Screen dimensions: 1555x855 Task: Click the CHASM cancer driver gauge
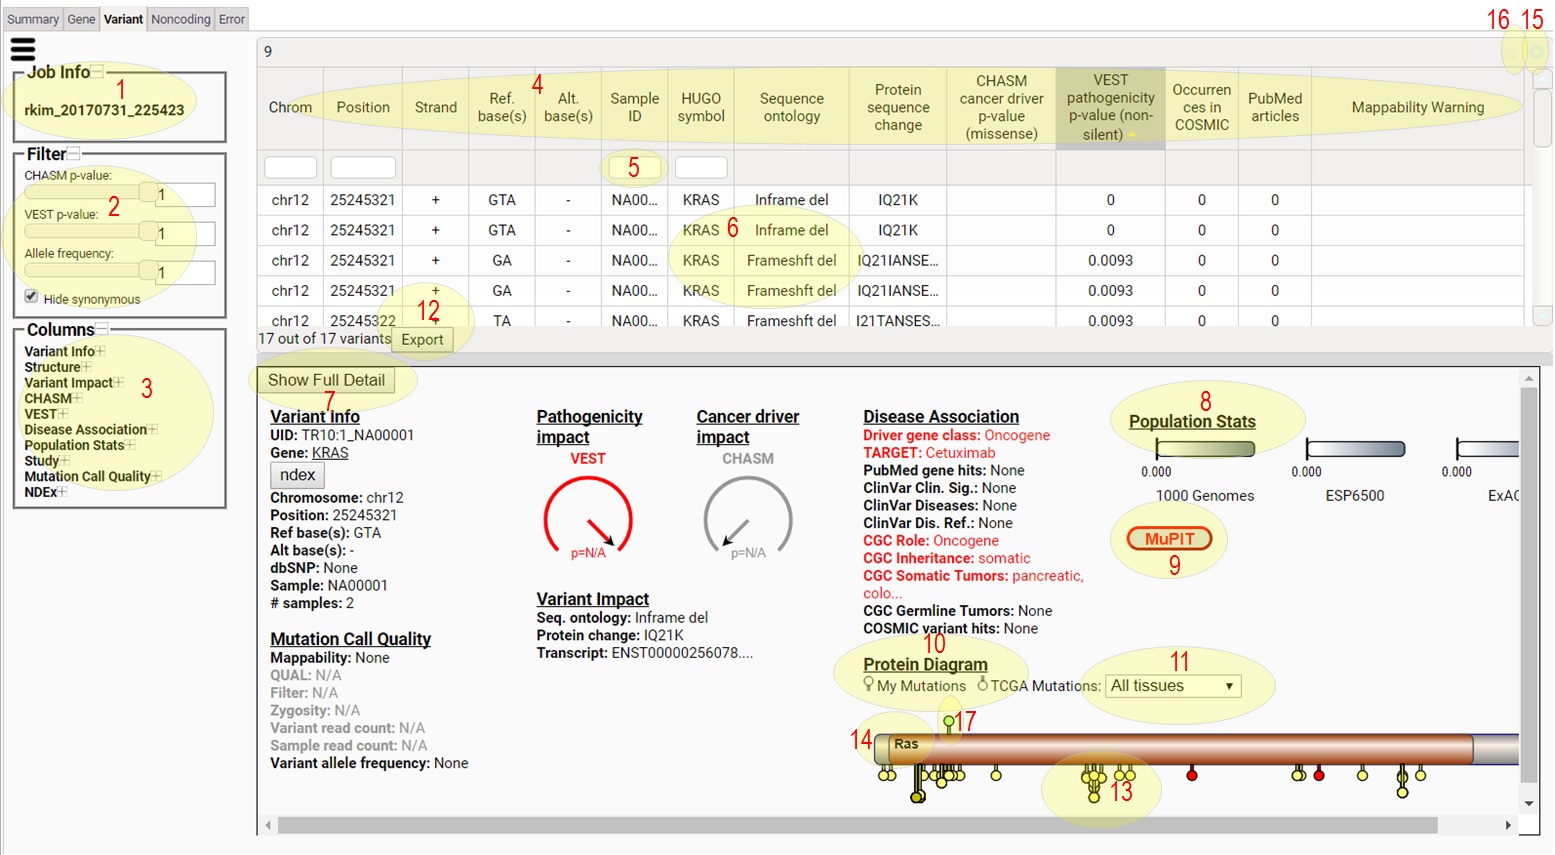tap(748, 517)
